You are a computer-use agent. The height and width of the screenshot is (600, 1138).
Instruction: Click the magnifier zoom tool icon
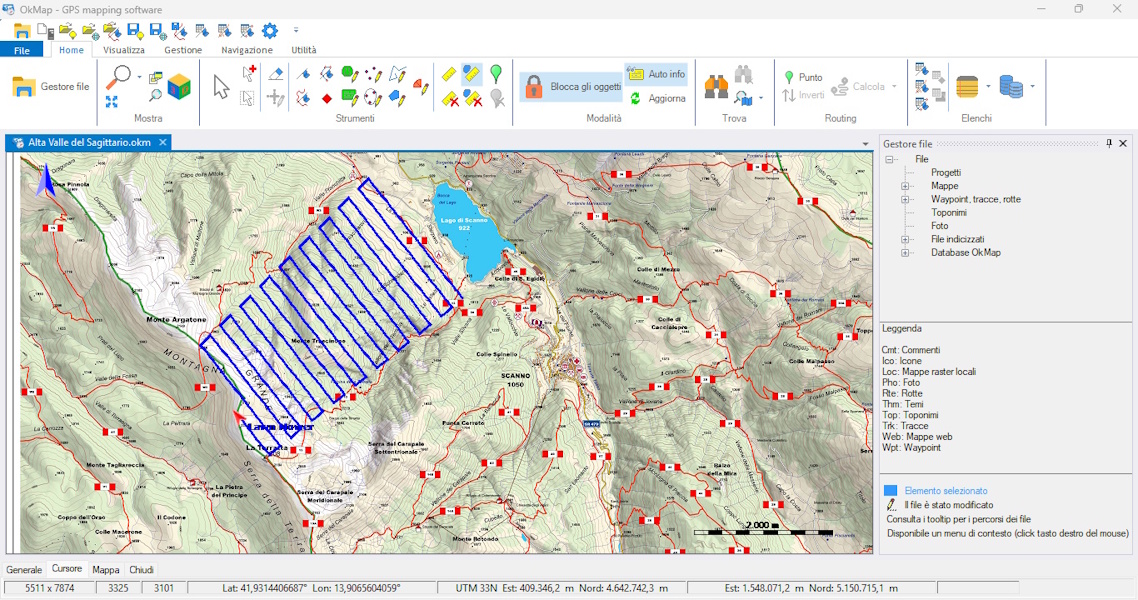(118, 76)
